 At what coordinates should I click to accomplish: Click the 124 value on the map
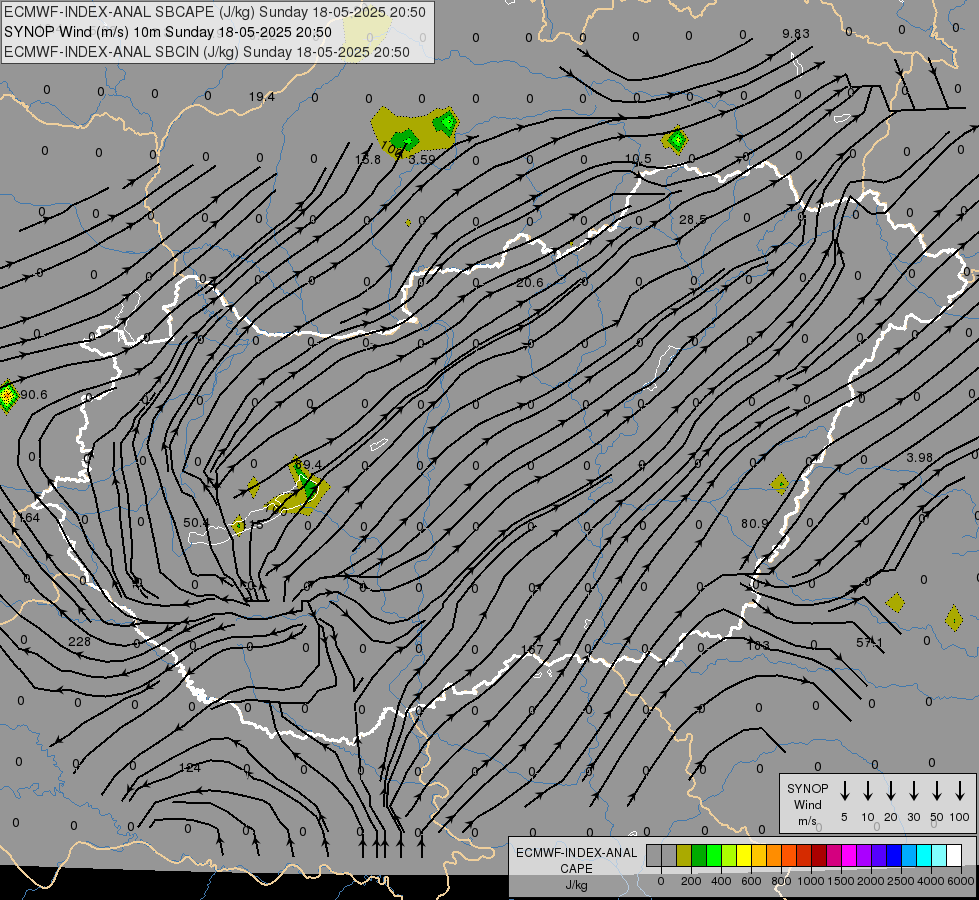(x=190, y=768)
